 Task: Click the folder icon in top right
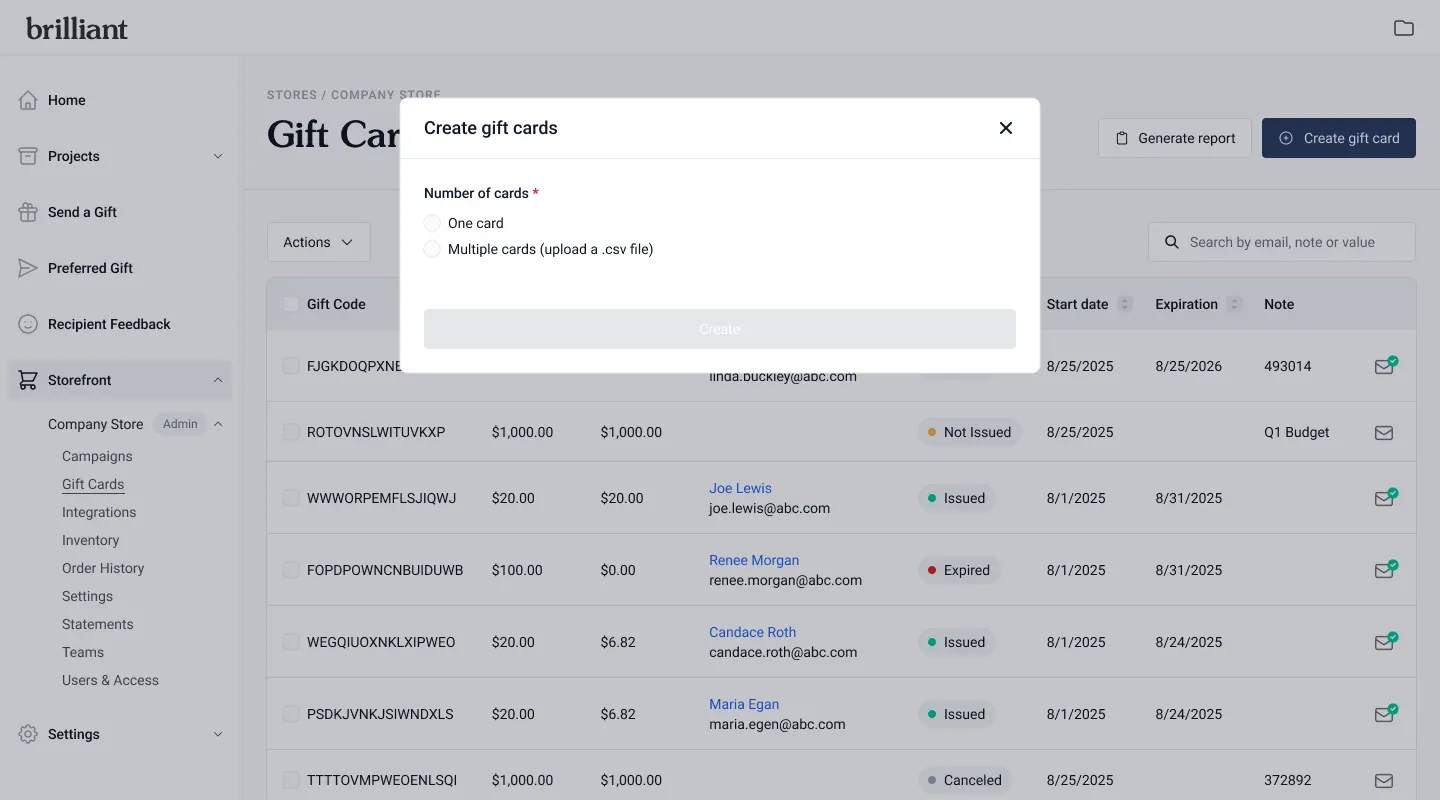coord(1404,28)
